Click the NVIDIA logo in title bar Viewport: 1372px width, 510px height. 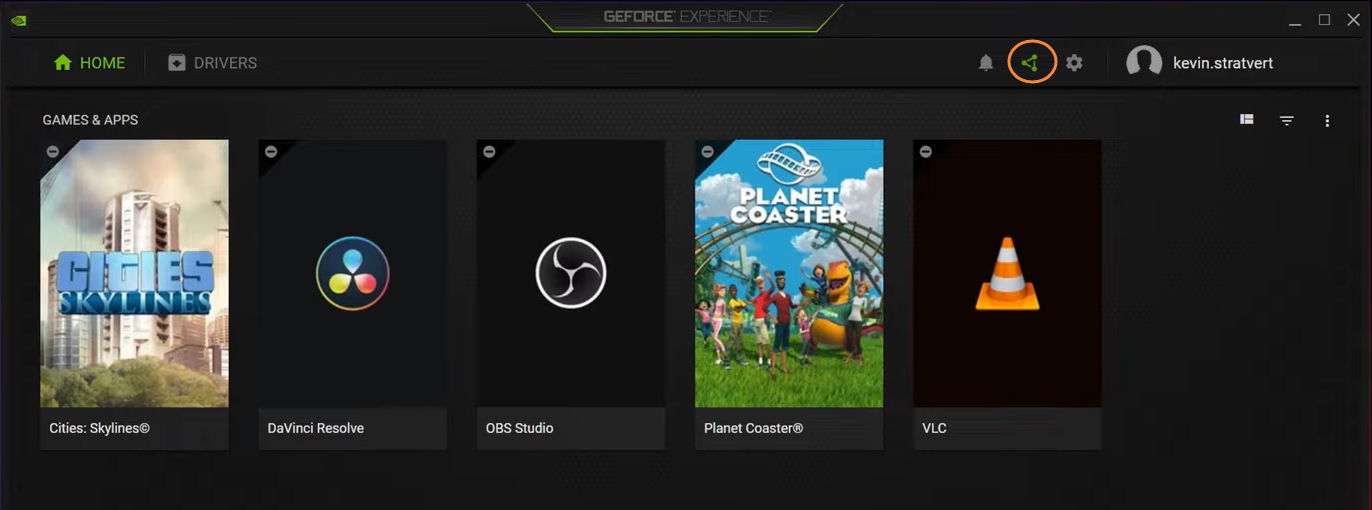(18, 19)
